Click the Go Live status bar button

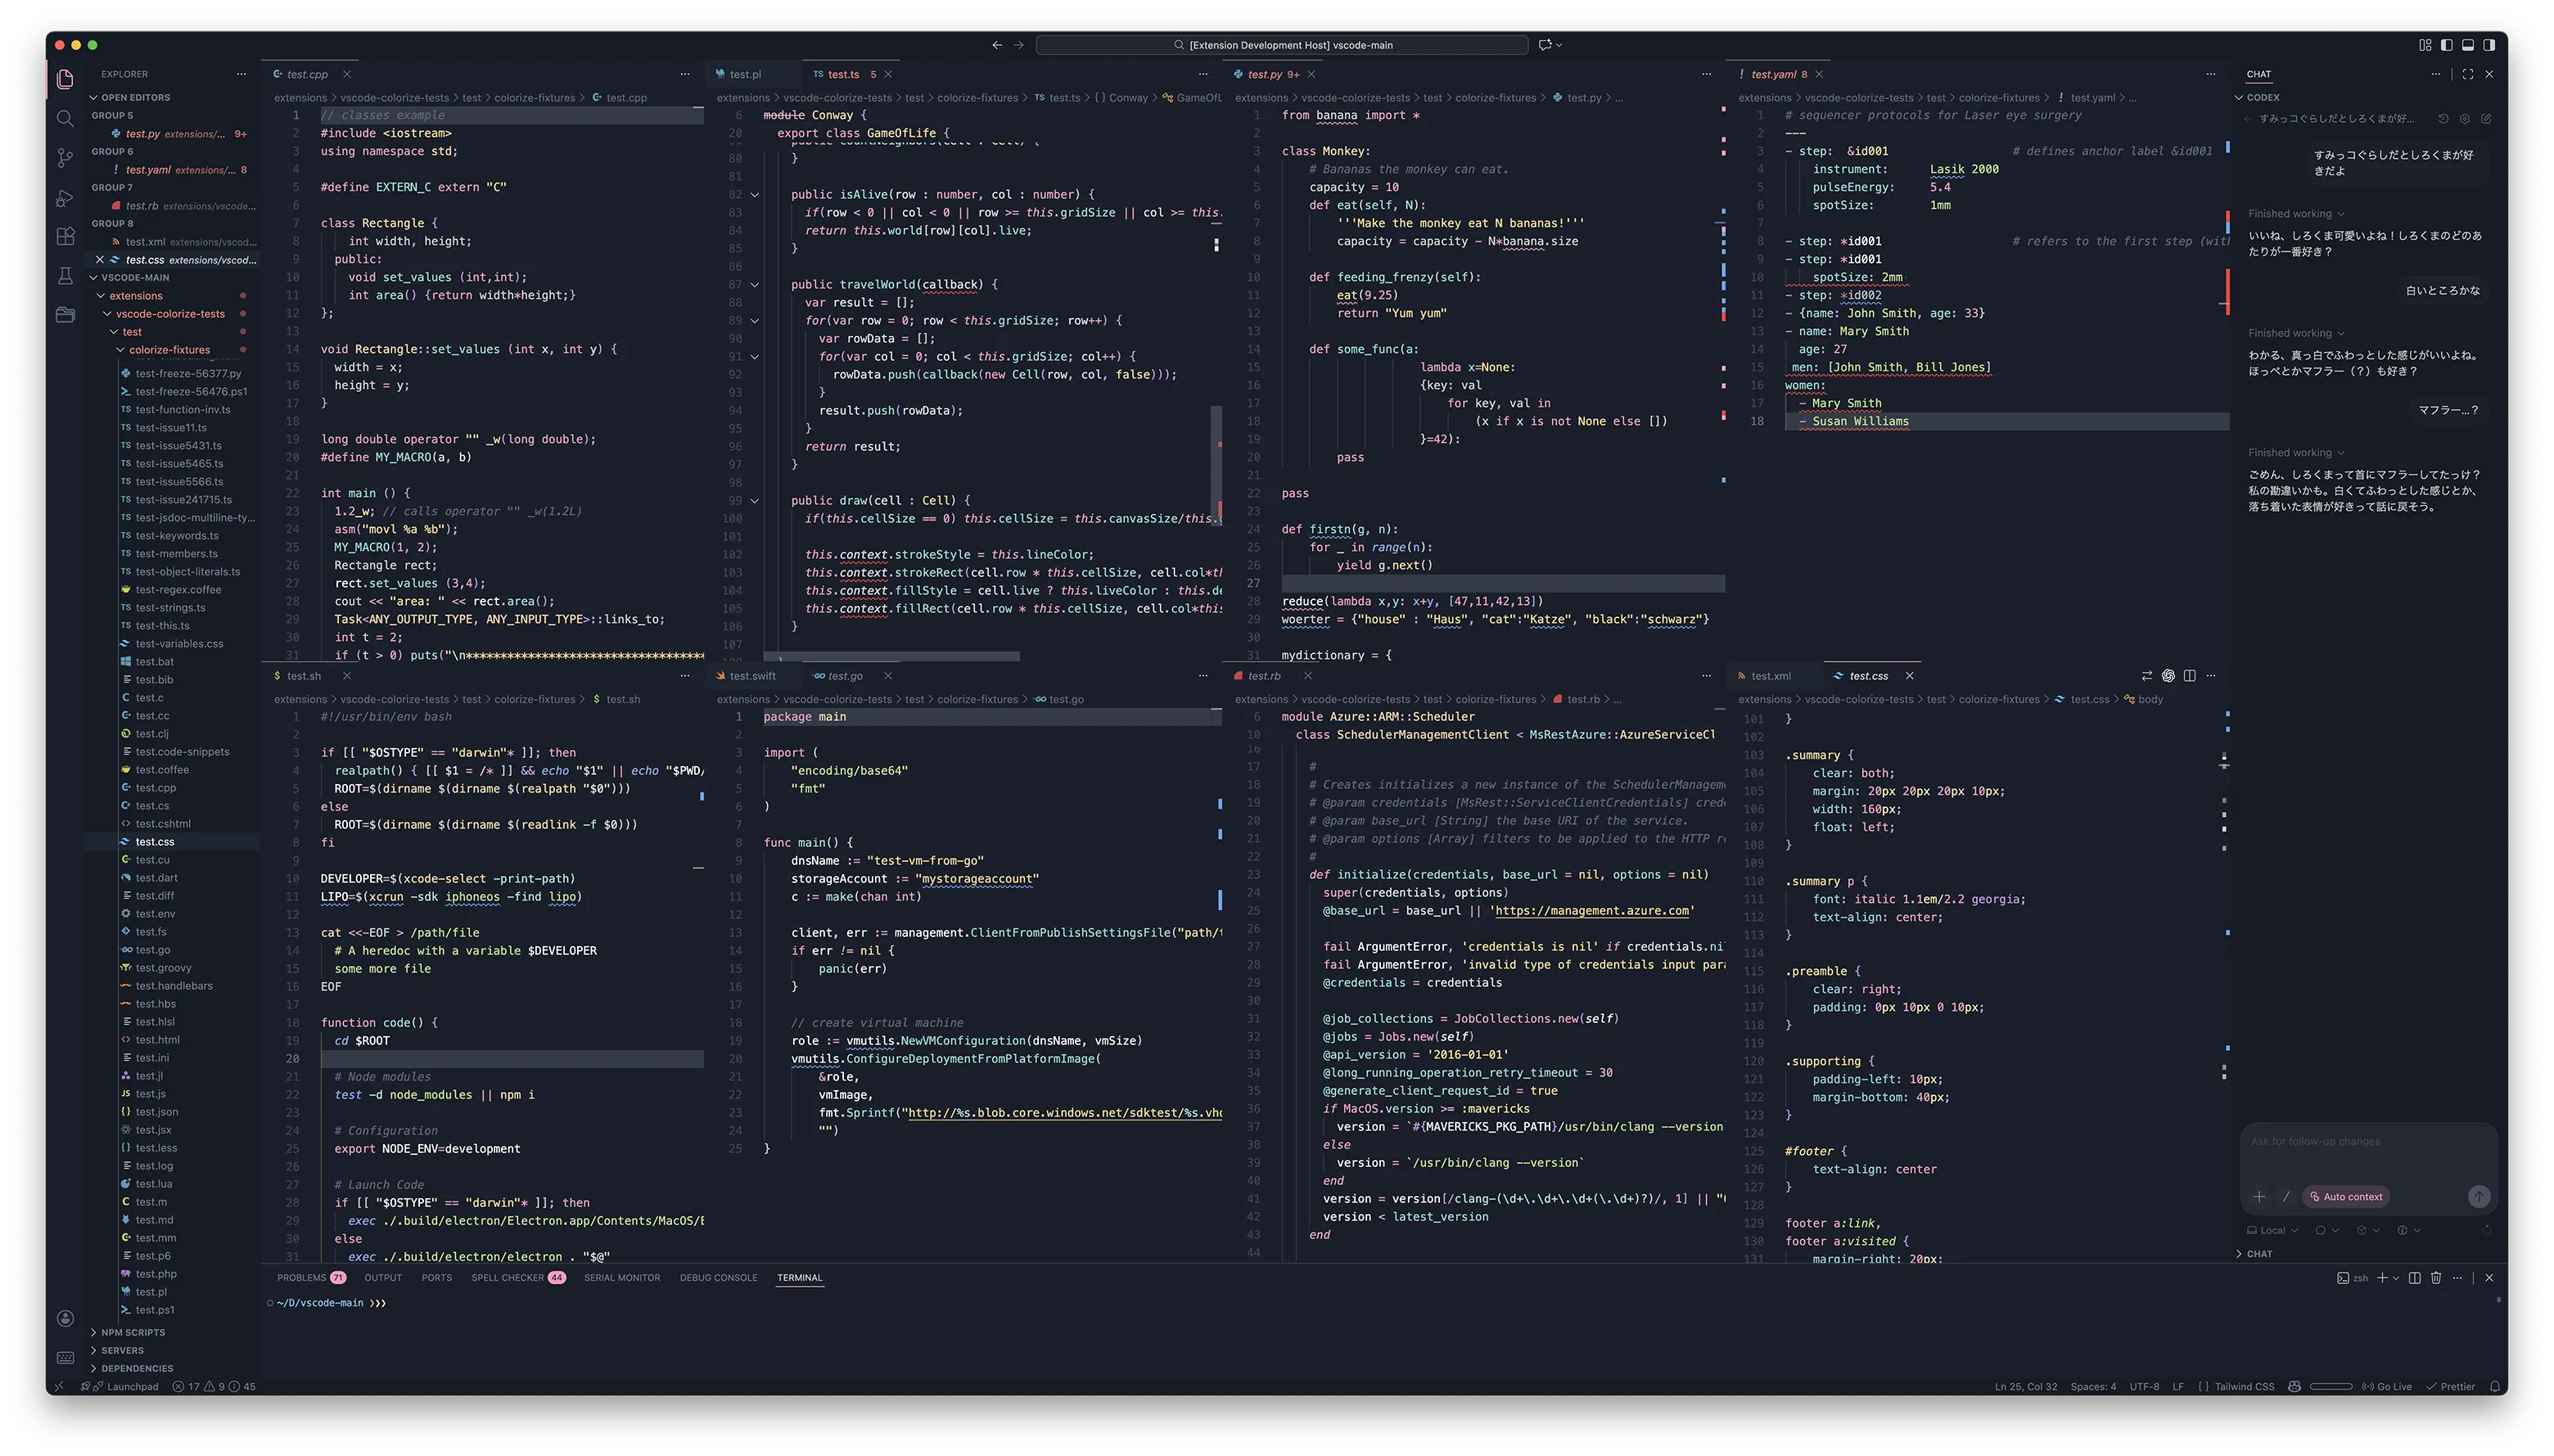[x=2387, y=1387]
